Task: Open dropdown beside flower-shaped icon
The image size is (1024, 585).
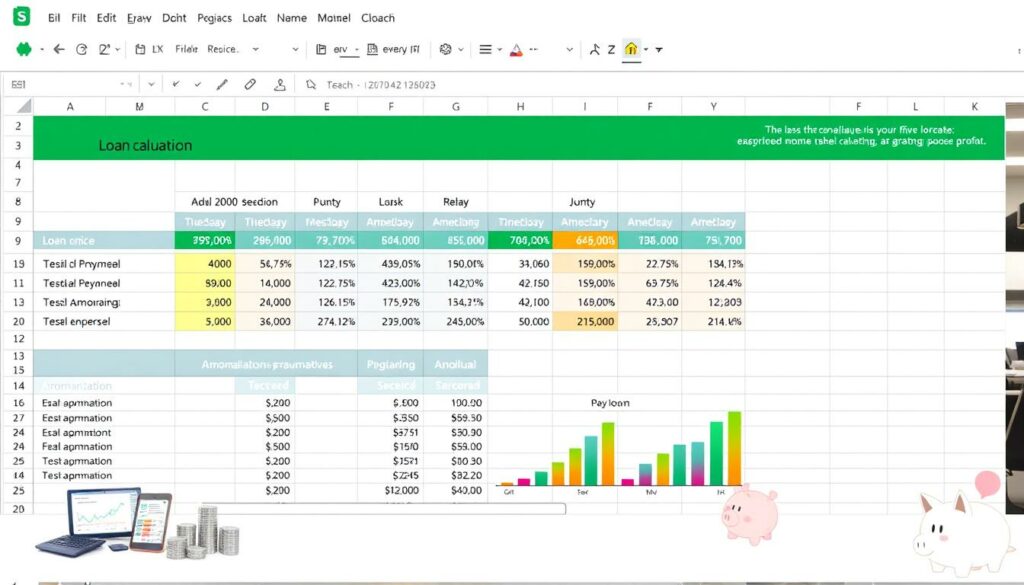Action: [x=461, y=50]
